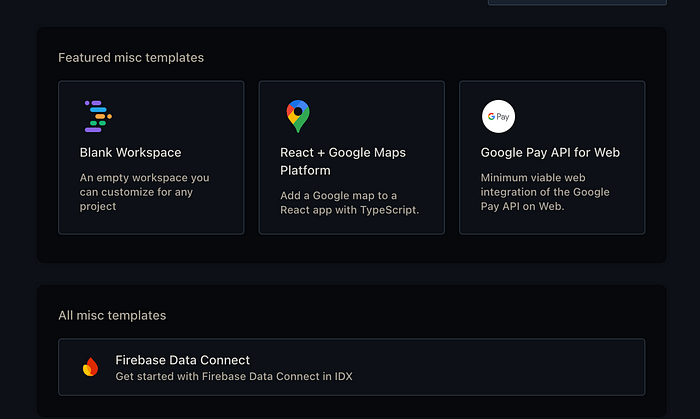Screen dimensions: 700x419
Task: Click 'An empty workspace you can customize' description
Action: click(x=144, y=192)
